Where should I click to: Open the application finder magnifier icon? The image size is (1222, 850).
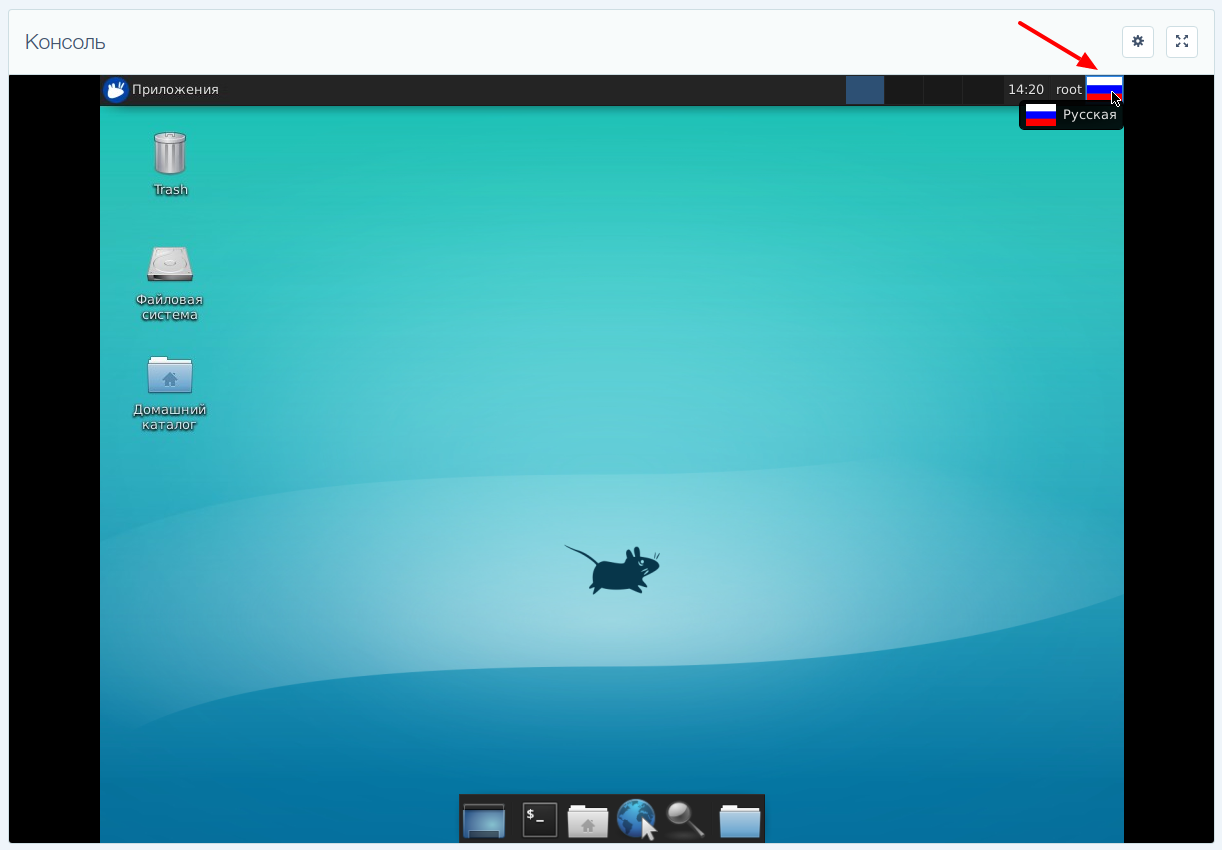[686, 820]
